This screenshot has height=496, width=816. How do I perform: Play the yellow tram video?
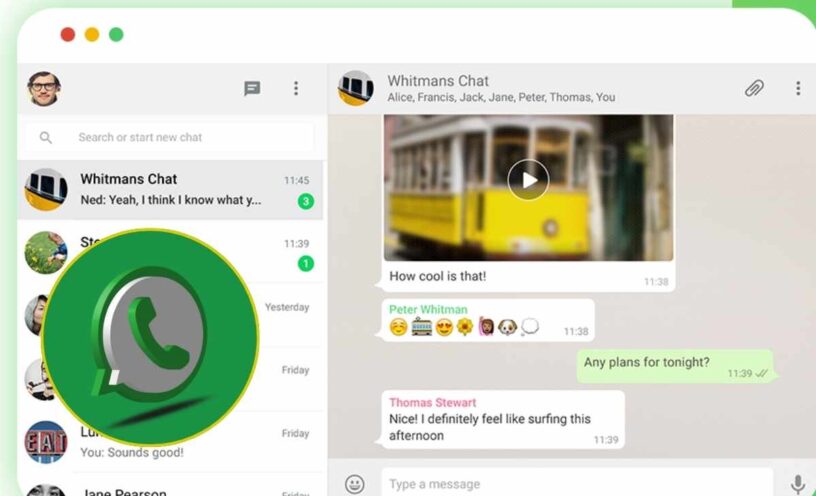(x=528, y=180)
